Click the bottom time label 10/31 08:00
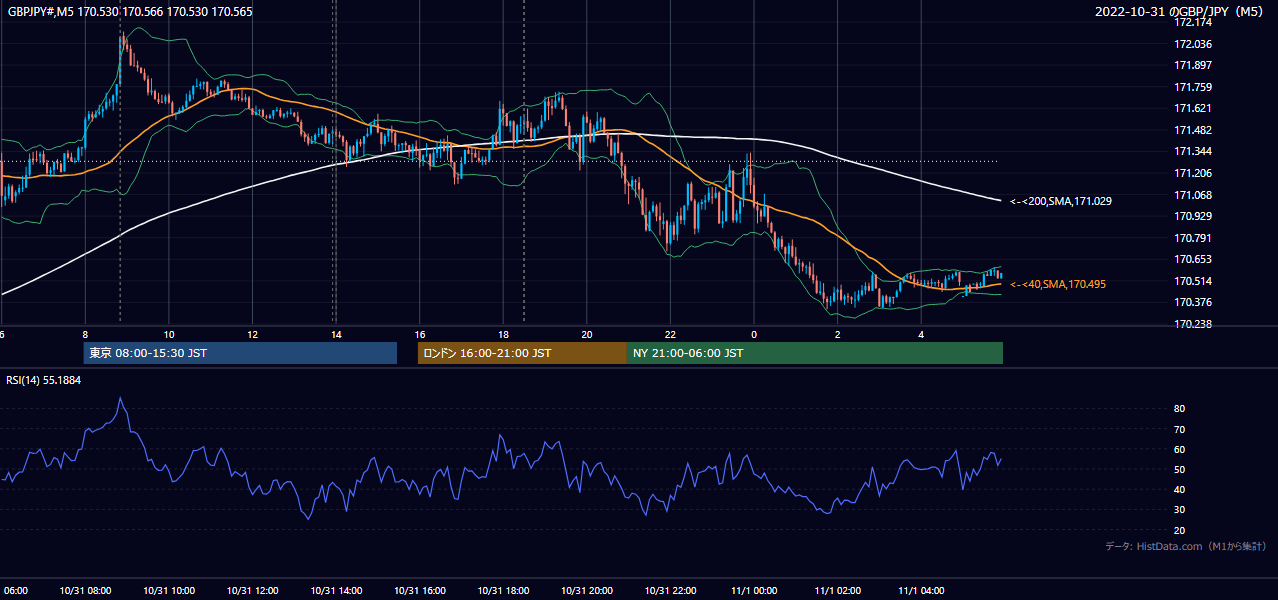 click(x=85, y=590)
